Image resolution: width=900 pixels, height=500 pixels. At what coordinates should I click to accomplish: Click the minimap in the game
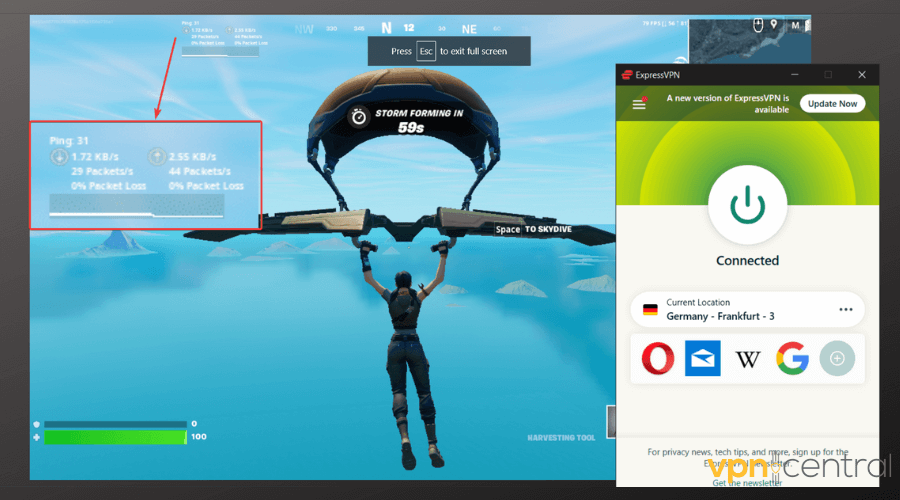click(x=749, y=41)
